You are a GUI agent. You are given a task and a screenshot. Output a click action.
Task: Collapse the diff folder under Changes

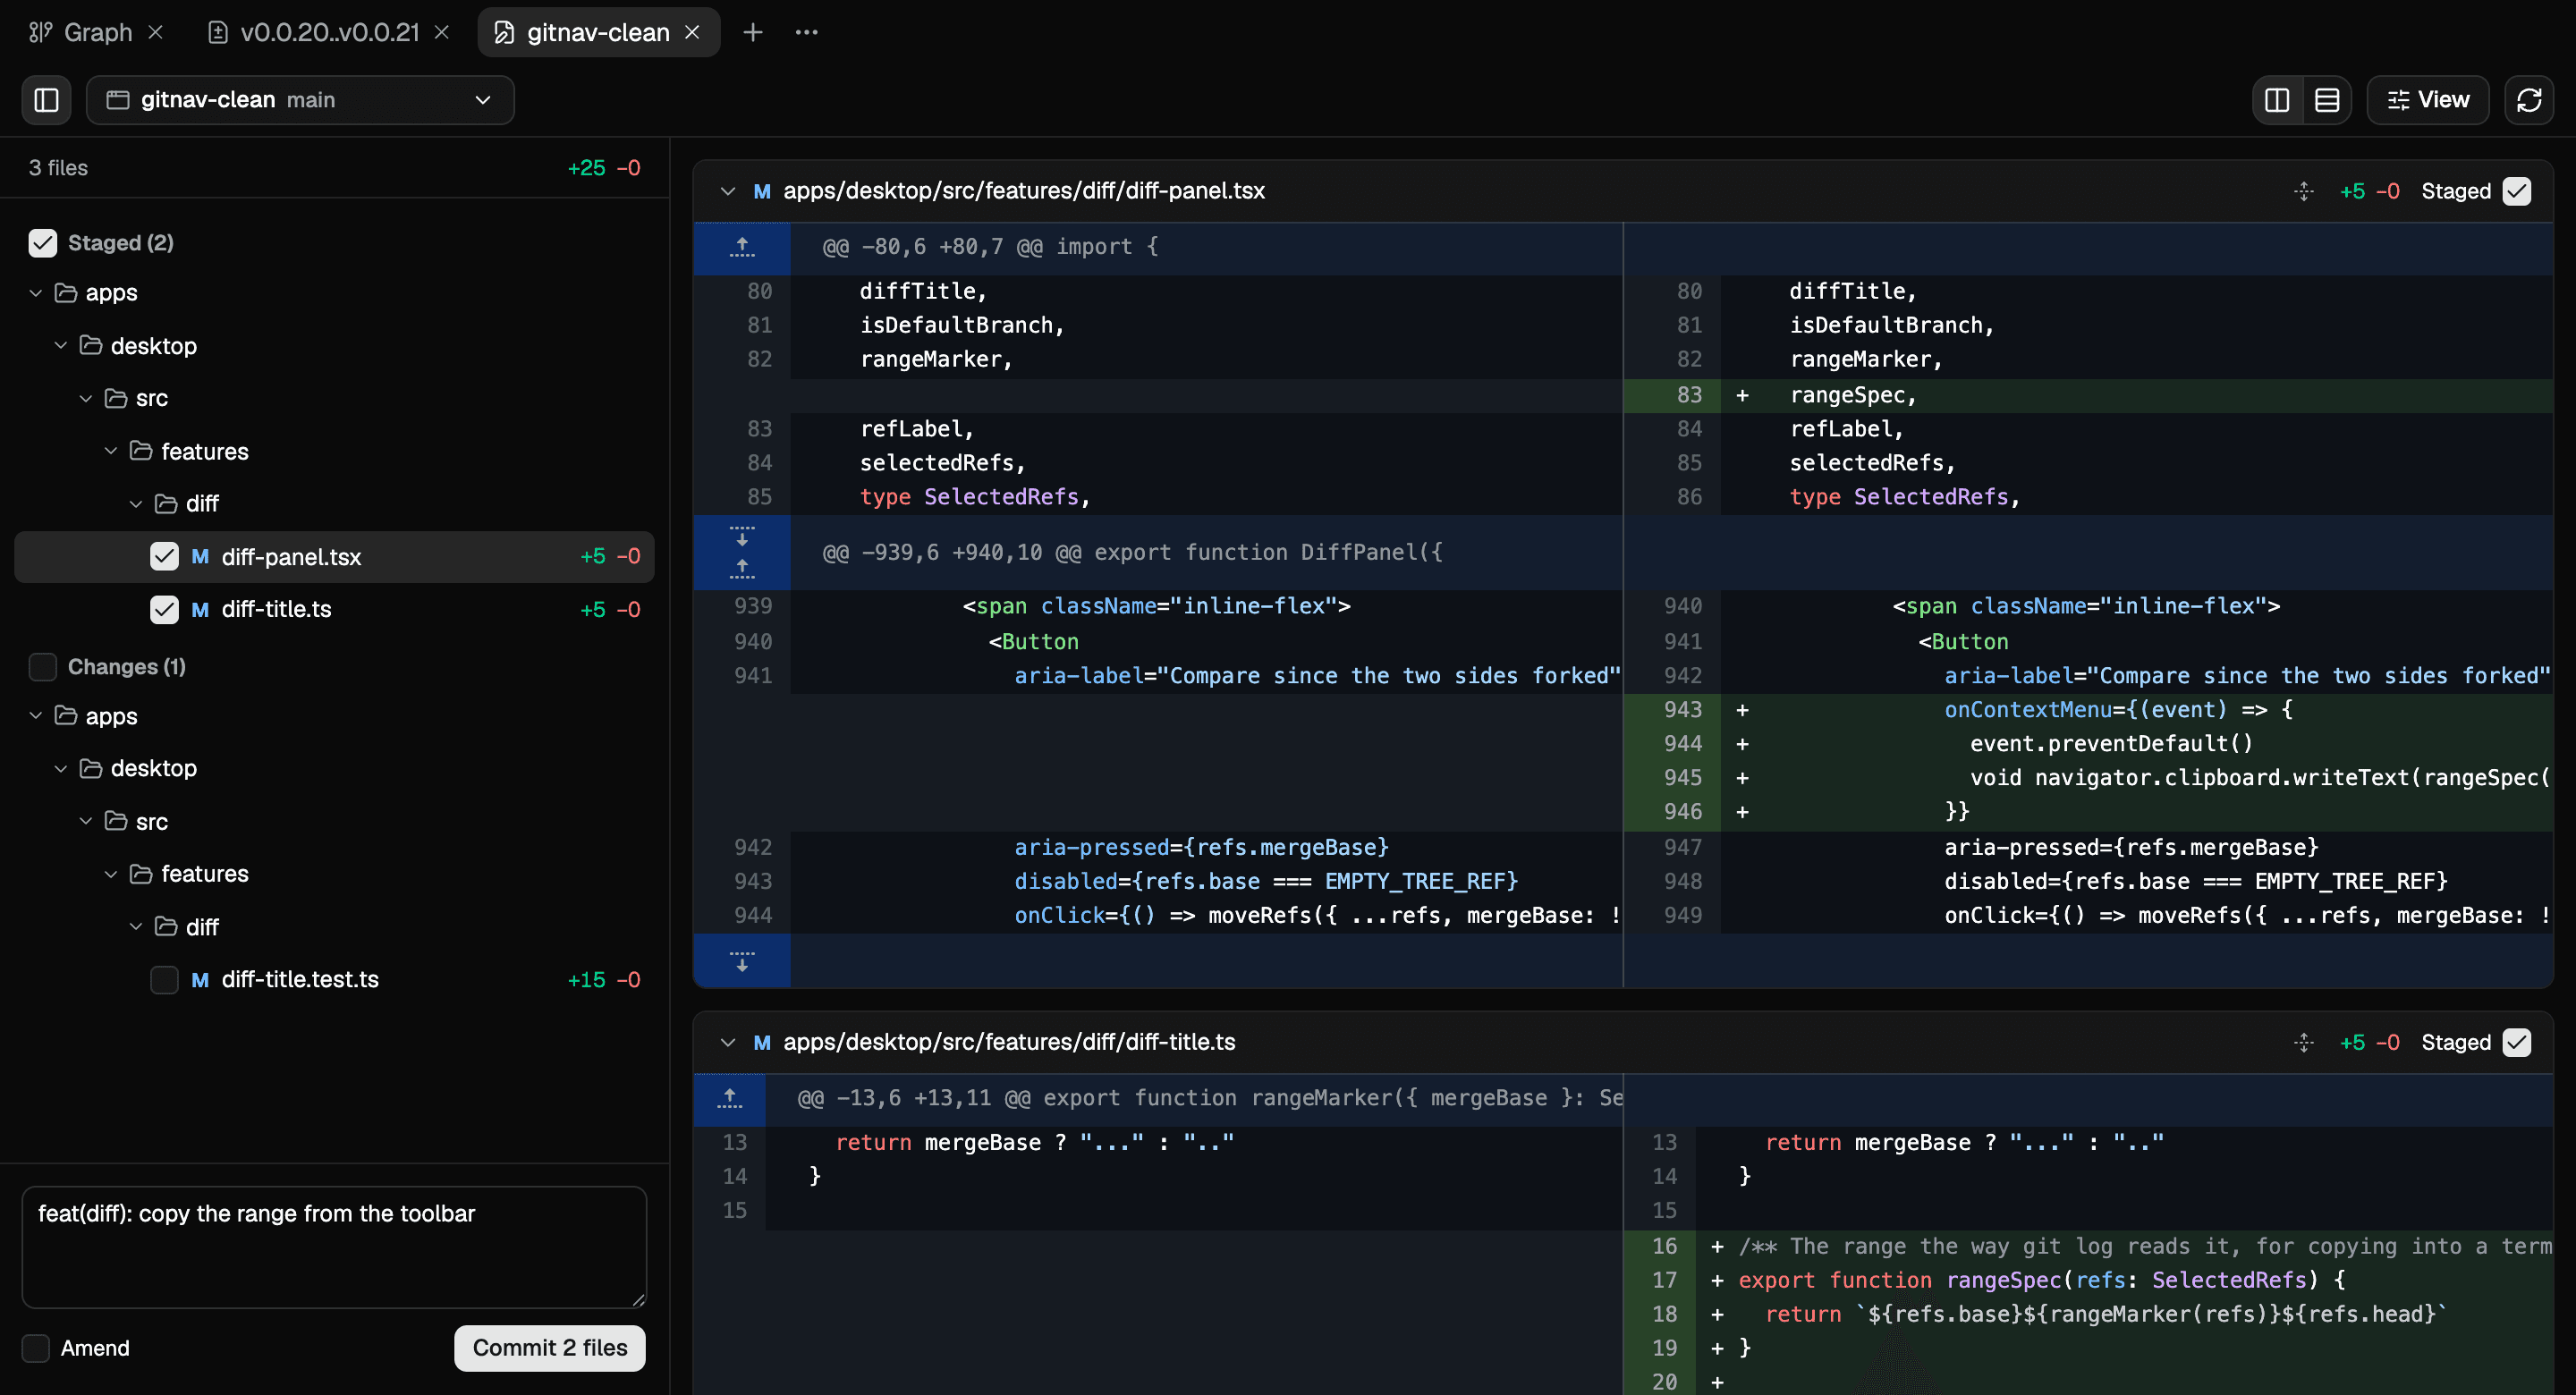pos(136,927)
